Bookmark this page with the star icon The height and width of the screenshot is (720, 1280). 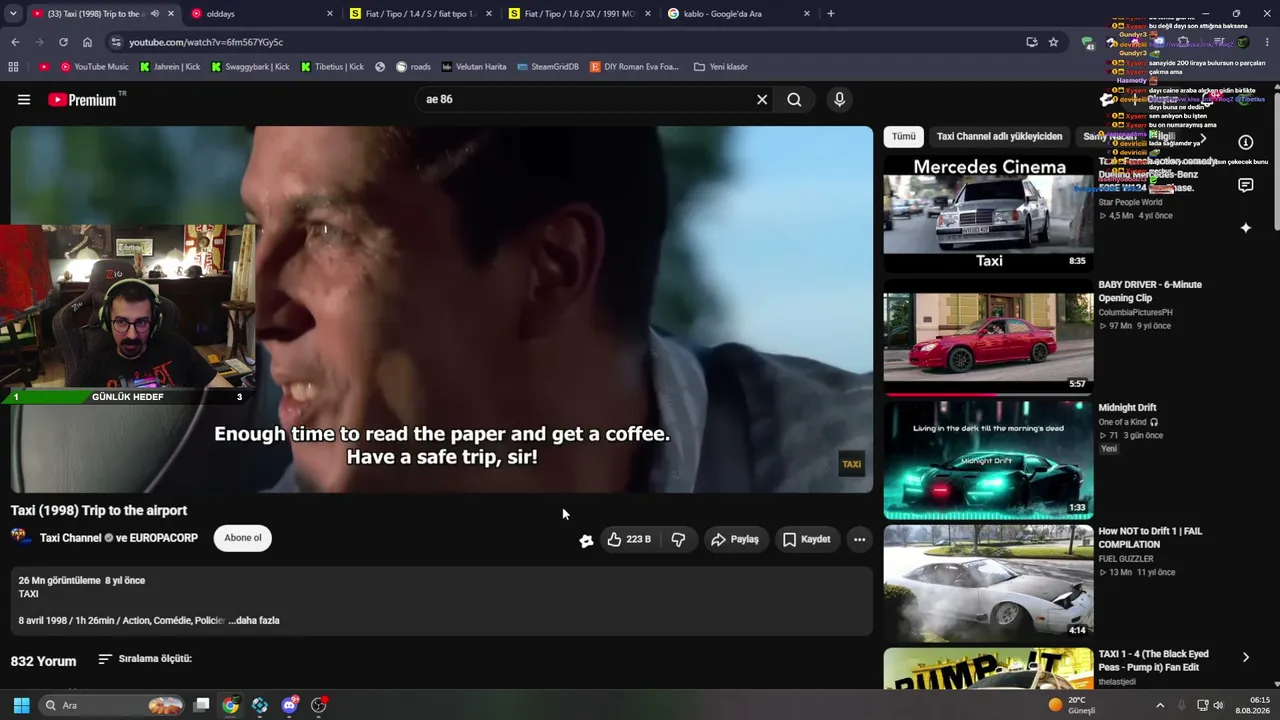coord(1053,42)
